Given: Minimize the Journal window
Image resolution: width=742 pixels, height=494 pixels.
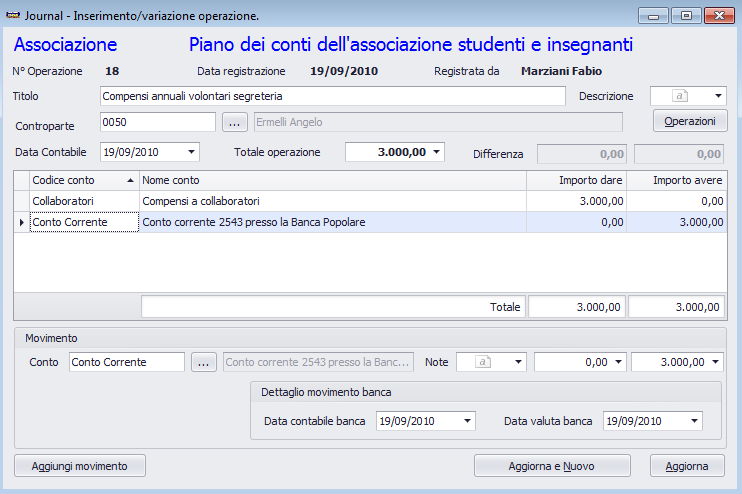Looking at the screenshot, I should tap(653, 16).
